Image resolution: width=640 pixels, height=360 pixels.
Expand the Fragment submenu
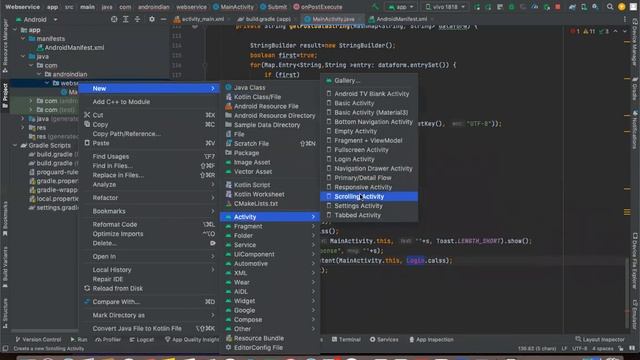point(270,226)
